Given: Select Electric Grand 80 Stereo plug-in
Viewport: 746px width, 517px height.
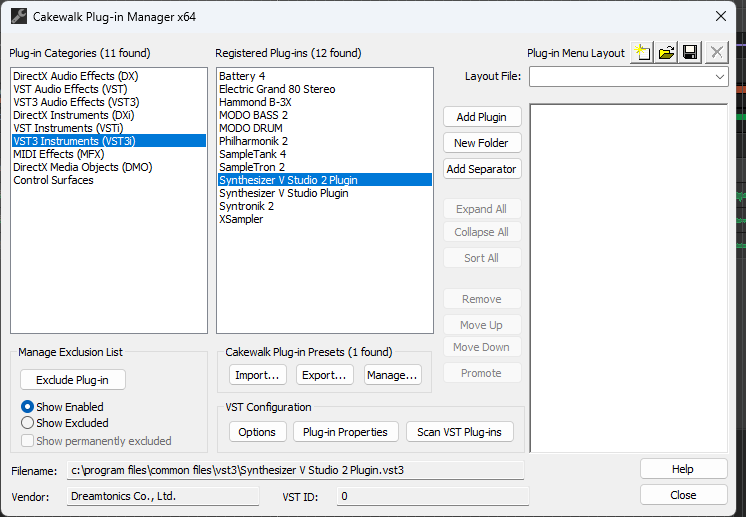Looking at the screenshot, I should coord(325,89).
